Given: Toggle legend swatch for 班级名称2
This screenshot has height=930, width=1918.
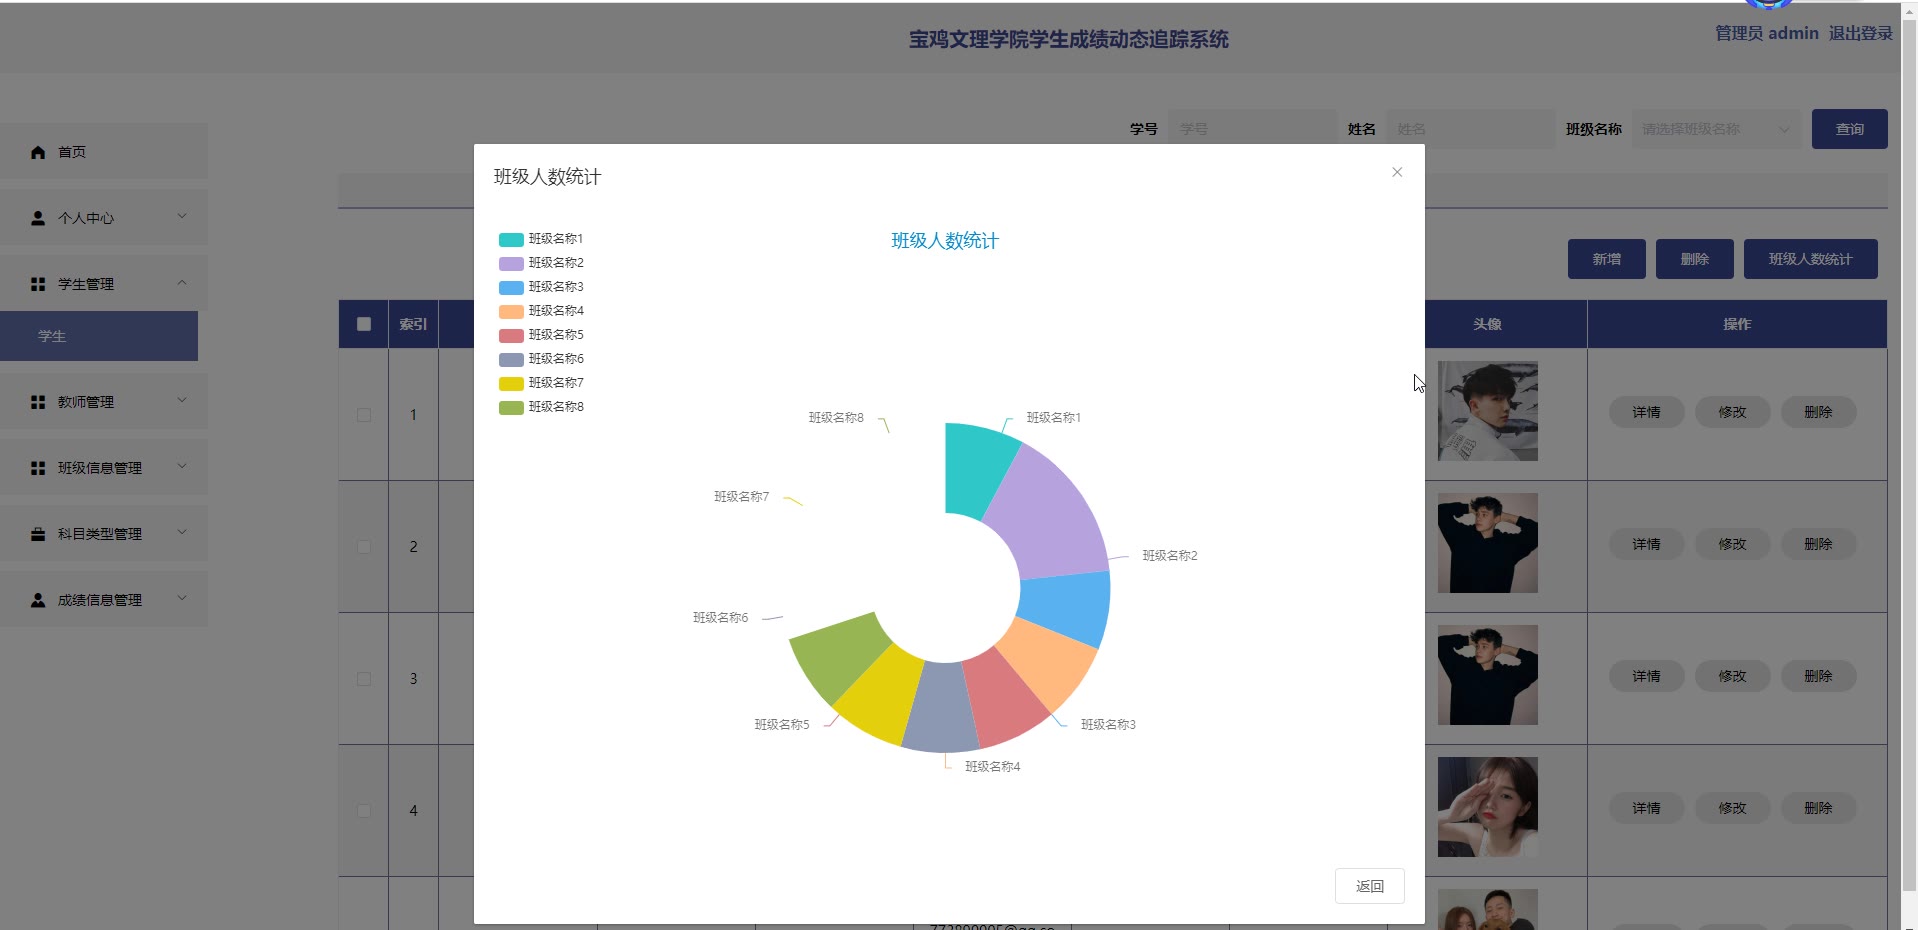Looking at the screenshot, I should point(511,263).
